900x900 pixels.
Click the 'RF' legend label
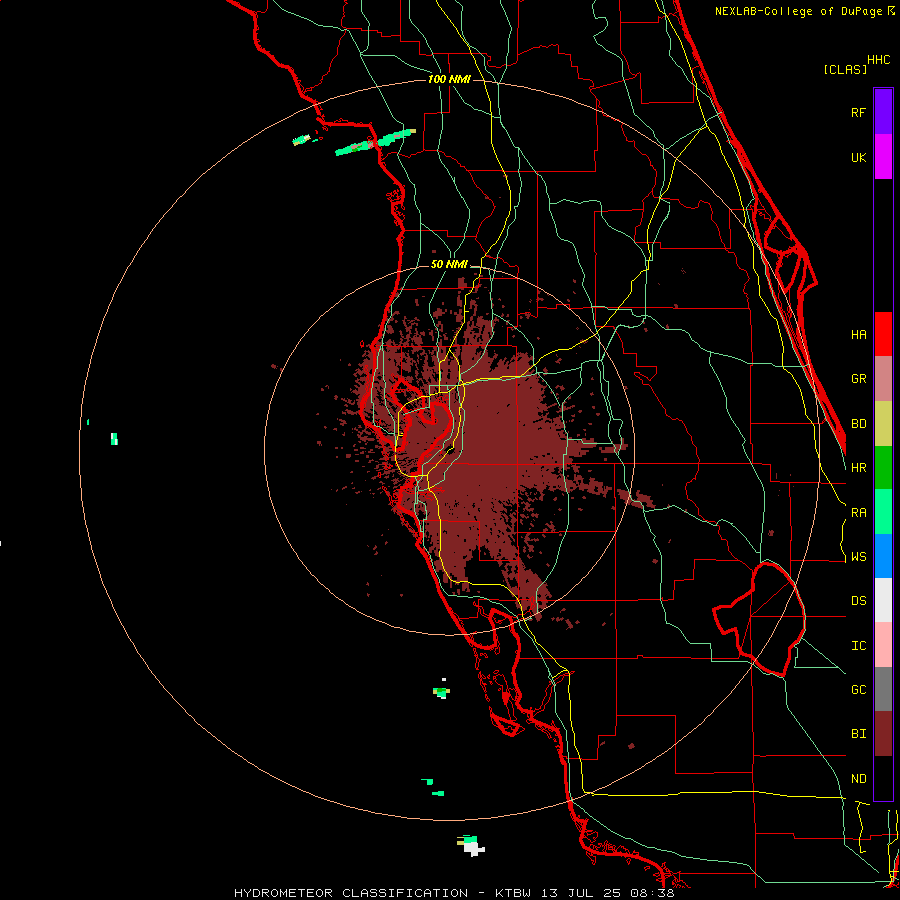tap(858, 112)
